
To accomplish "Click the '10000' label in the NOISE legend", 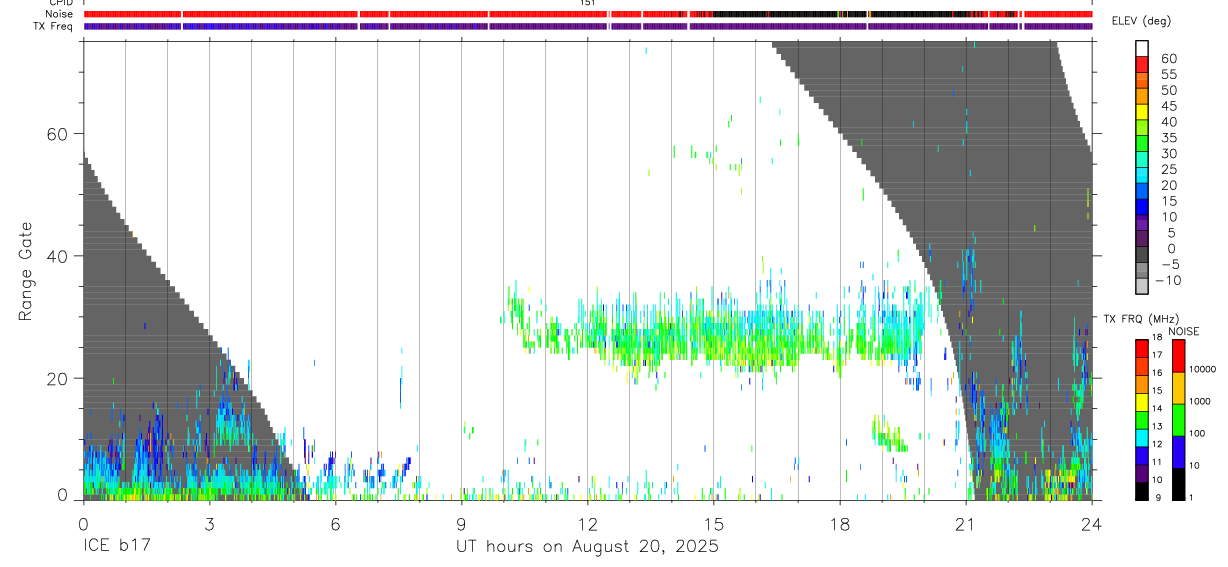I will pos(1202,369).
